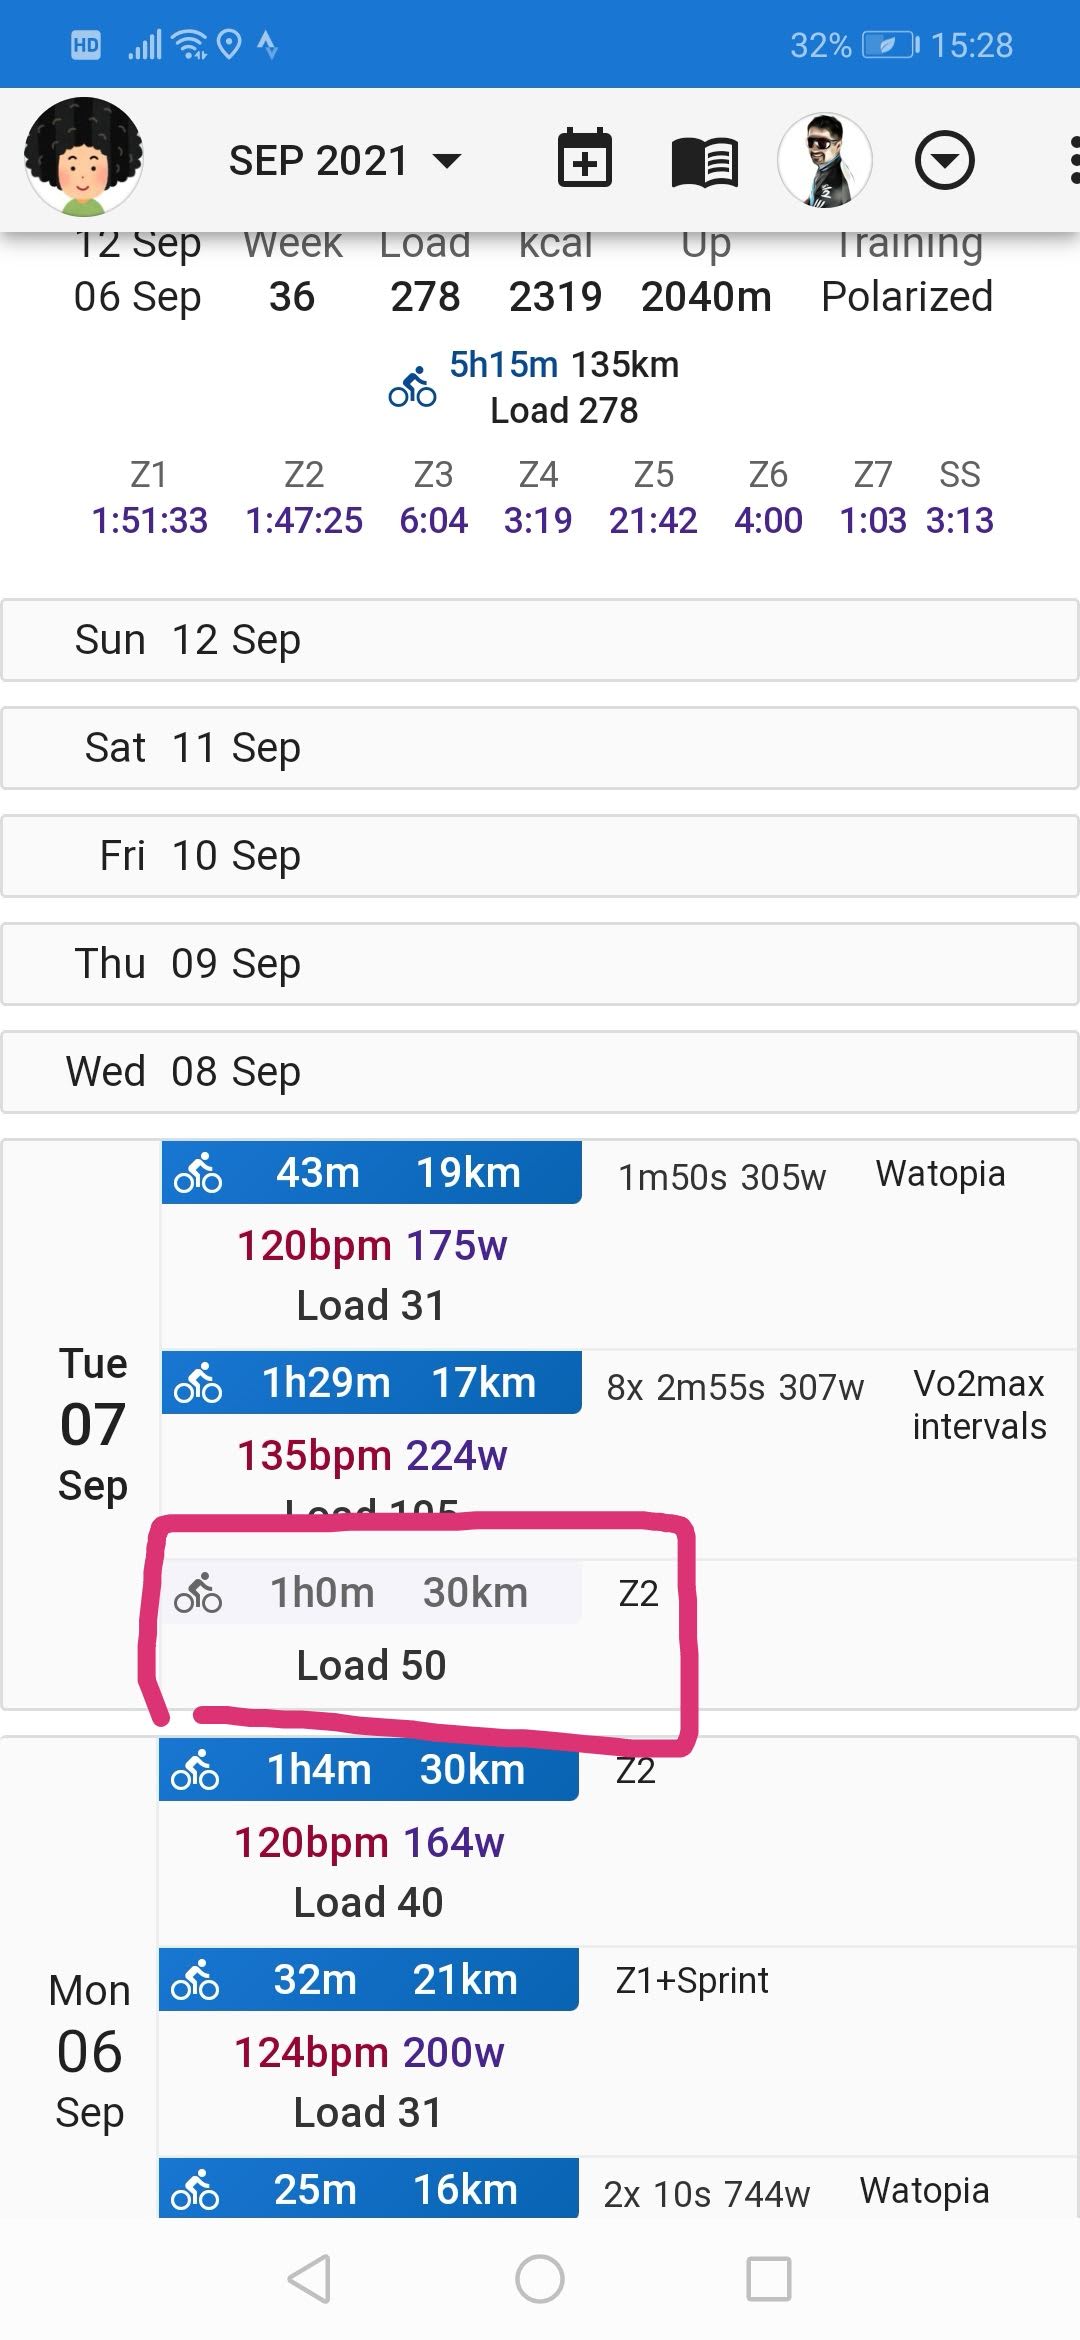Open the 1h4m 30km Z2 ride

pyautogui.click(x=369, y=1770)
